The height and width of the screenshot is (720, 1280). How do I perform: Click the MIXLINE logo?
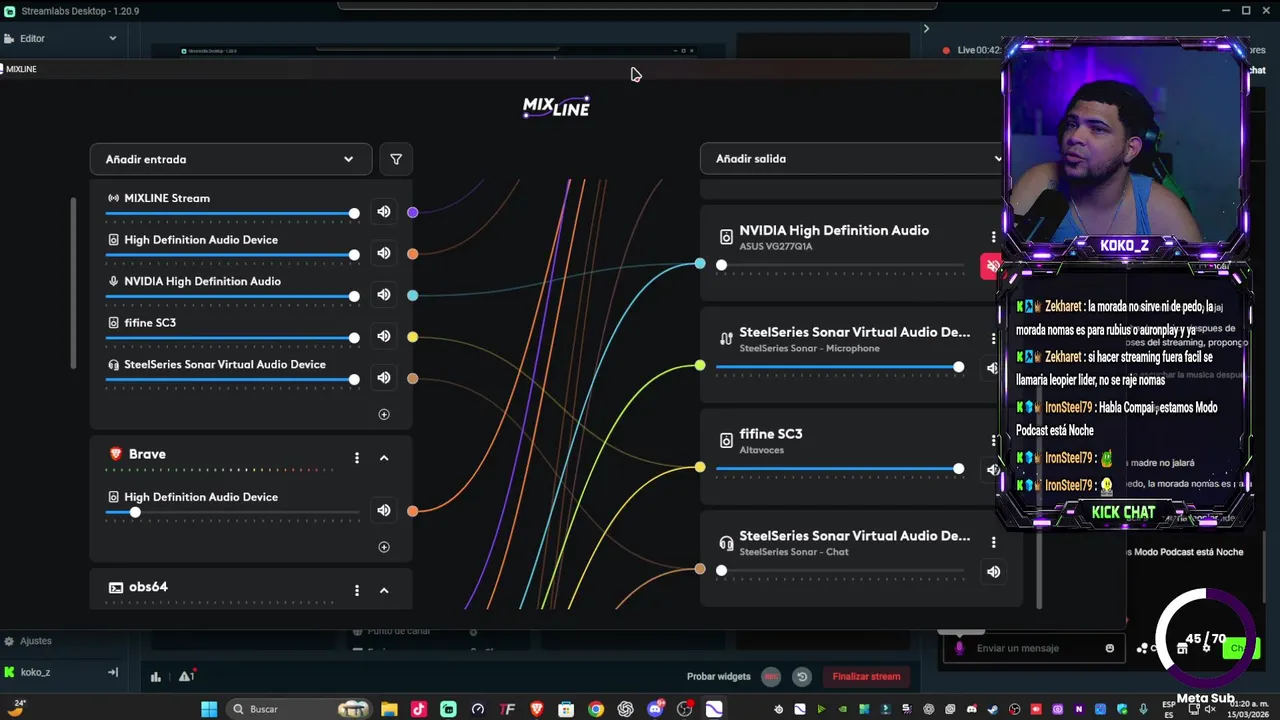(x=556, y=107)
